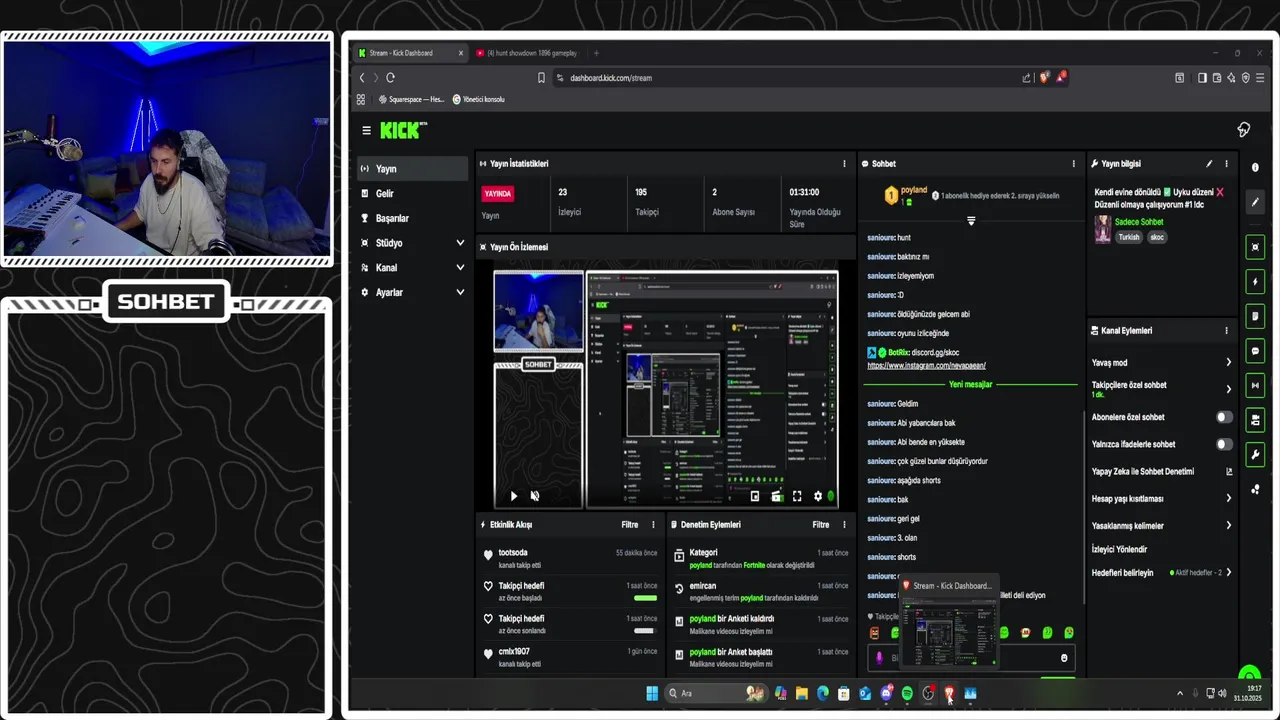
Task: Click the wrench icon in the right sidebar
Action: click(1256, 455)
